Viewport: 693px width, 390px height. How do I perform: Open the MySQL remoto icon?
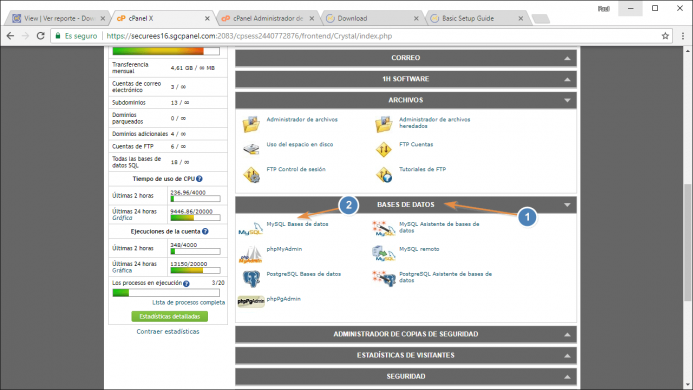tap(383, 253)
